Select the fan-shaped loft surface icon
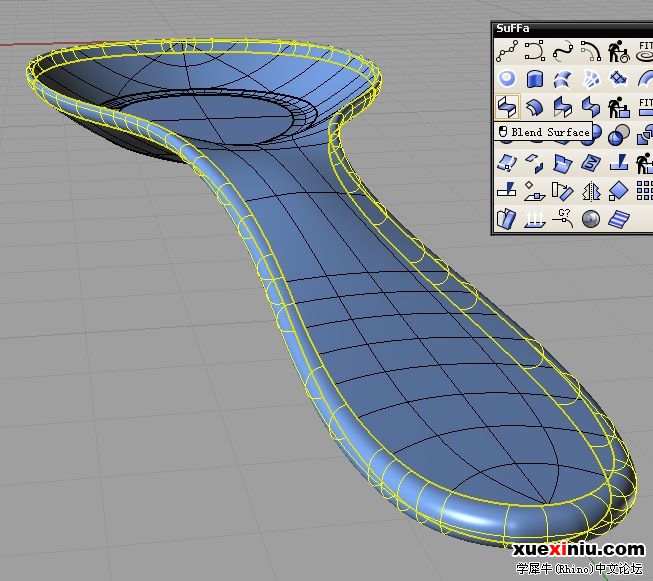Viewport: 653px width, 581px height. (591, 79)
